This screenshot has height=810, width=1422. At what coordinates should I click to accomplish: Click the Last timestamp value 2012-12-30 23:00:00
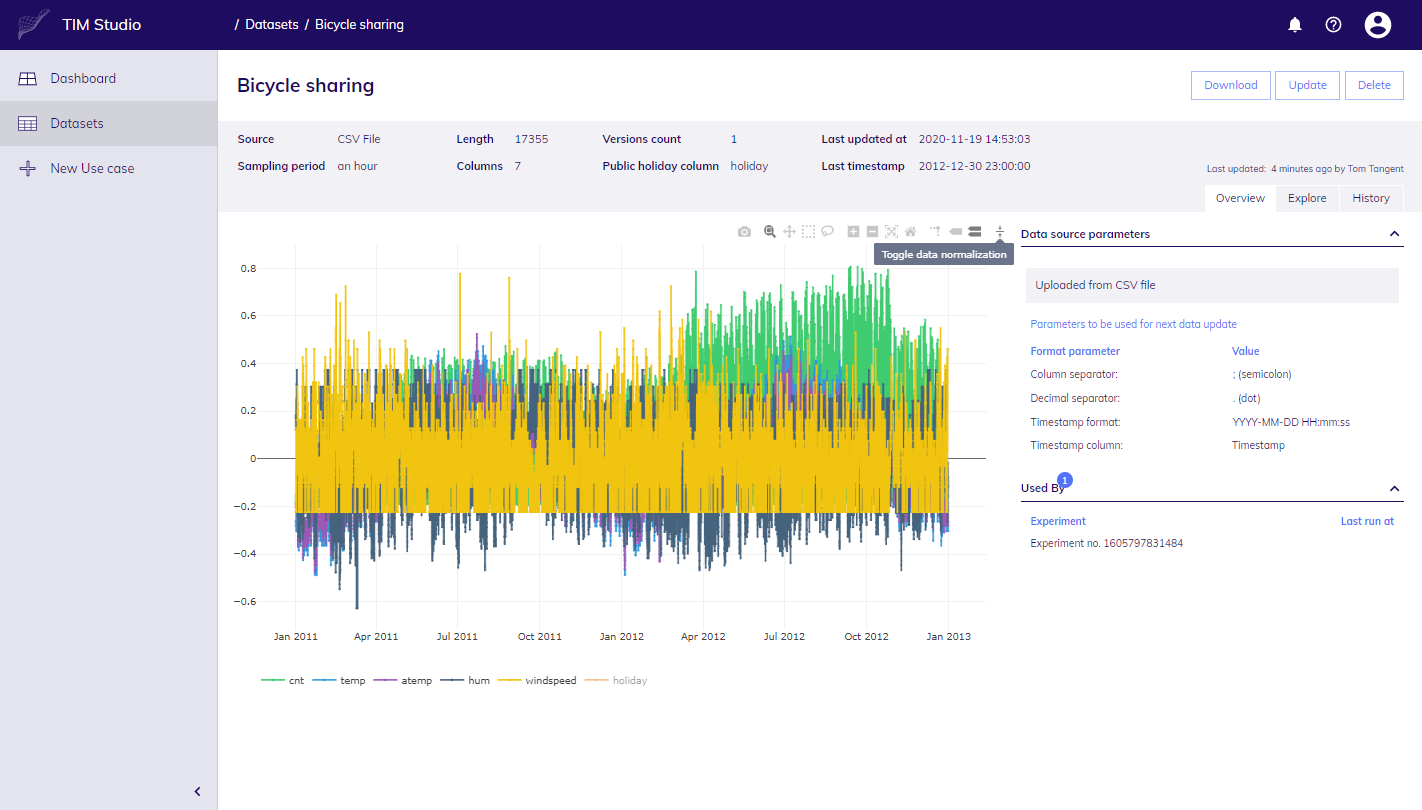pos(974,166)
